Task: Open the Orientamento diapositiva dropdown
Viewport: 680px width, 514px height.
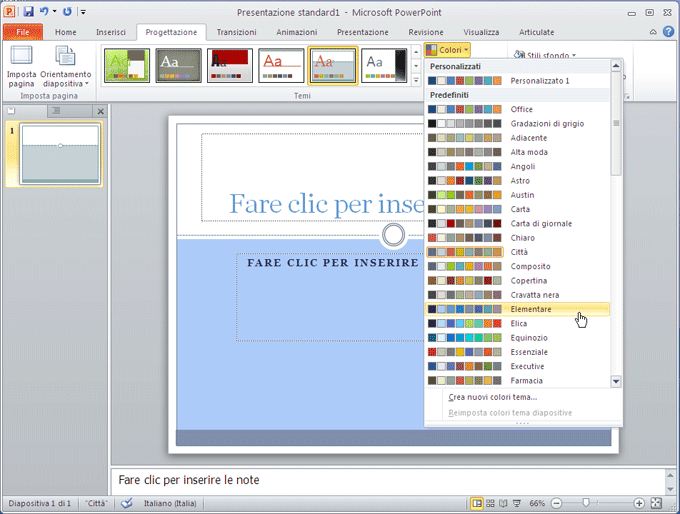Action: (x=65, y=66)
